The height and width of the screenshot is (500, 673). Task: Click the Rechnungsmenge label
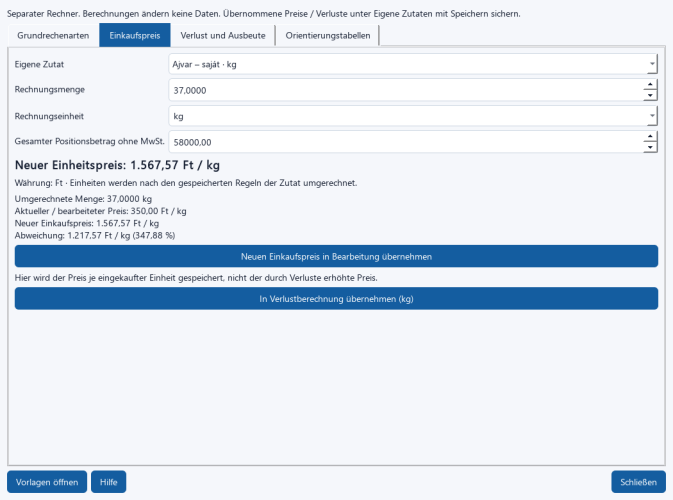coord(49,89)
